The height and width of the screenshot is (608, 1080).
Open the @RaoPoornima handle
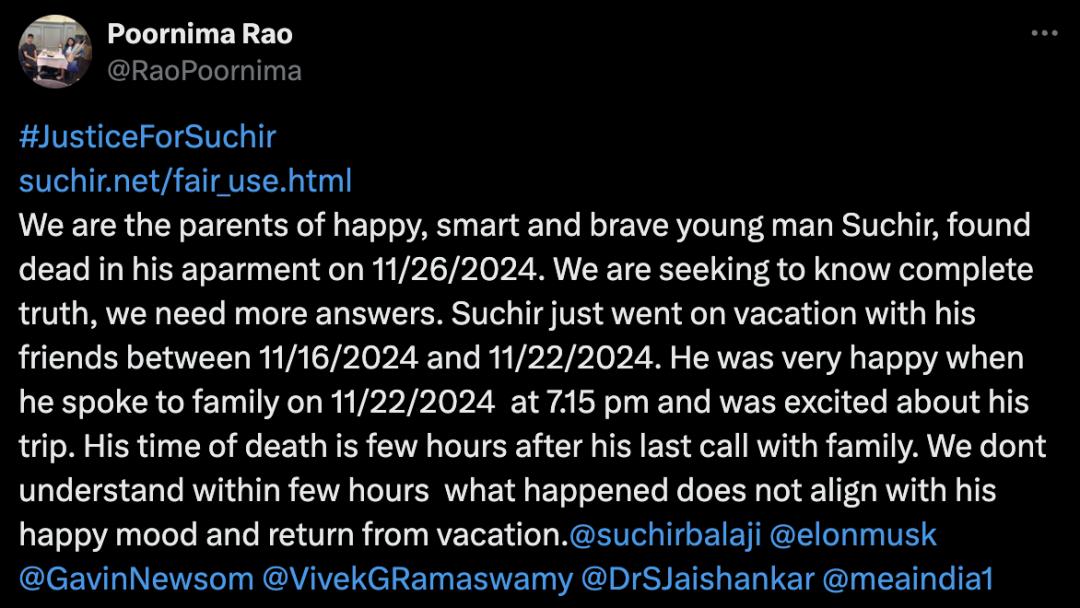click(x=205, y=71)
